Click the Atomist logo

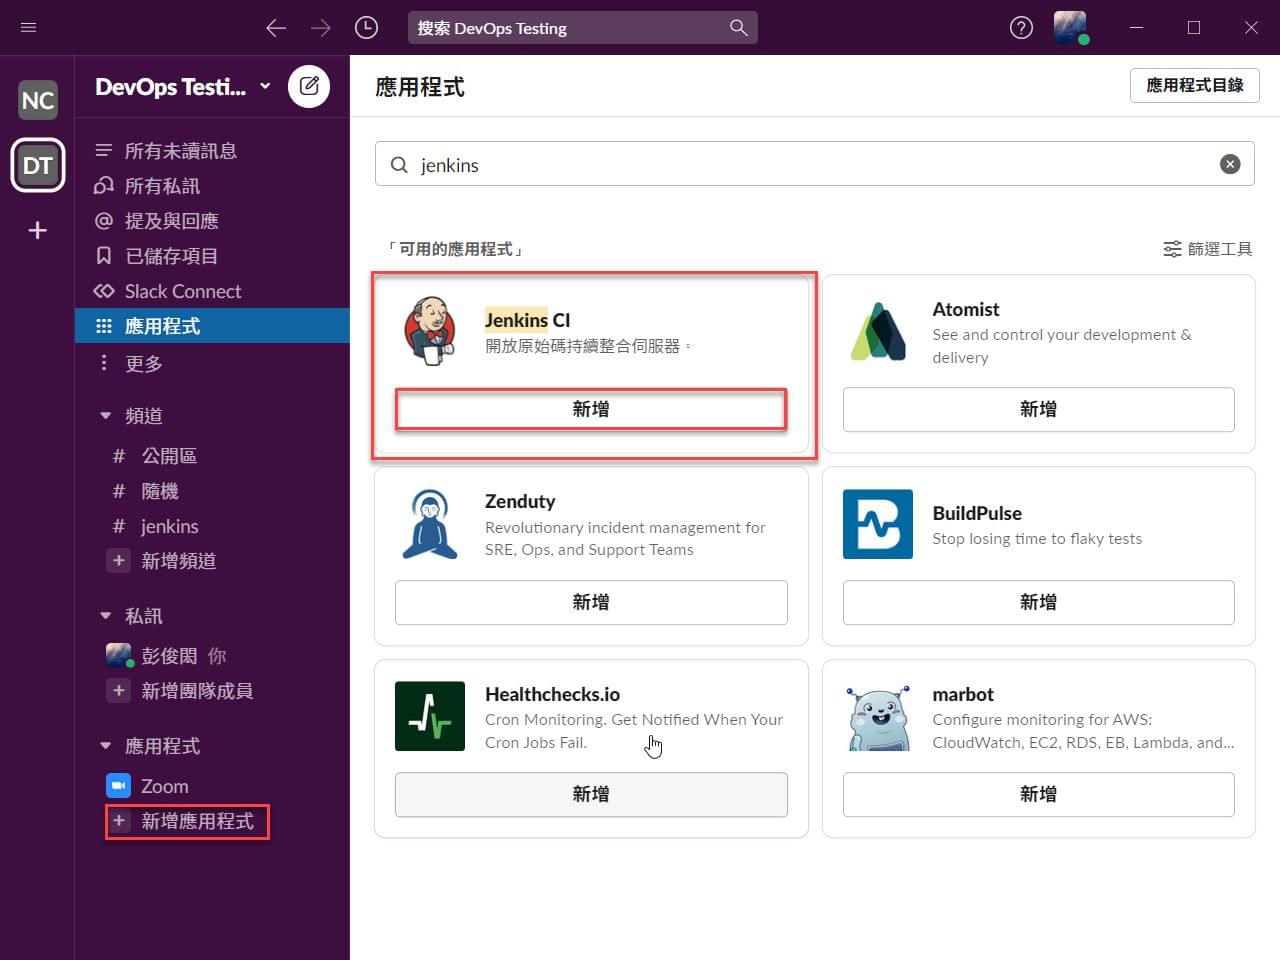pos(878,331)
